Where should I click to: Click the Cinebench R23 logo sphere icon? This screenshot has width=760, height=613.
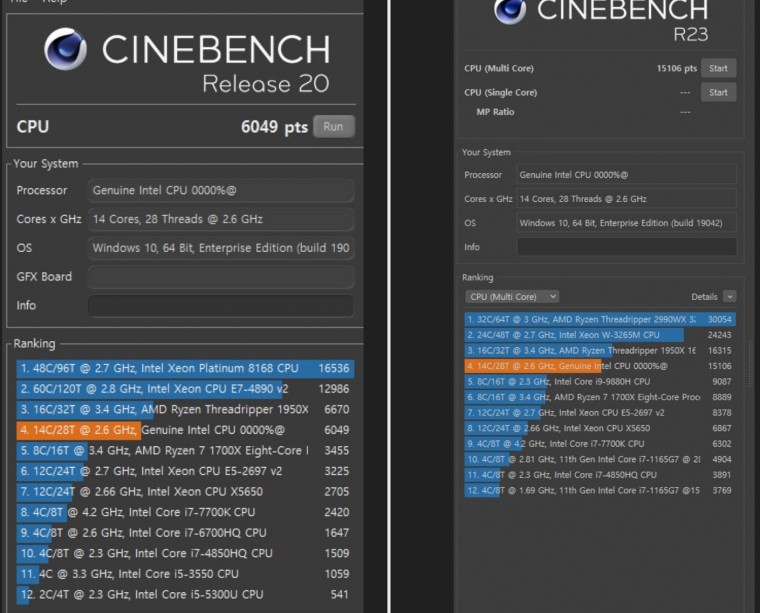(x=510, y=10)
